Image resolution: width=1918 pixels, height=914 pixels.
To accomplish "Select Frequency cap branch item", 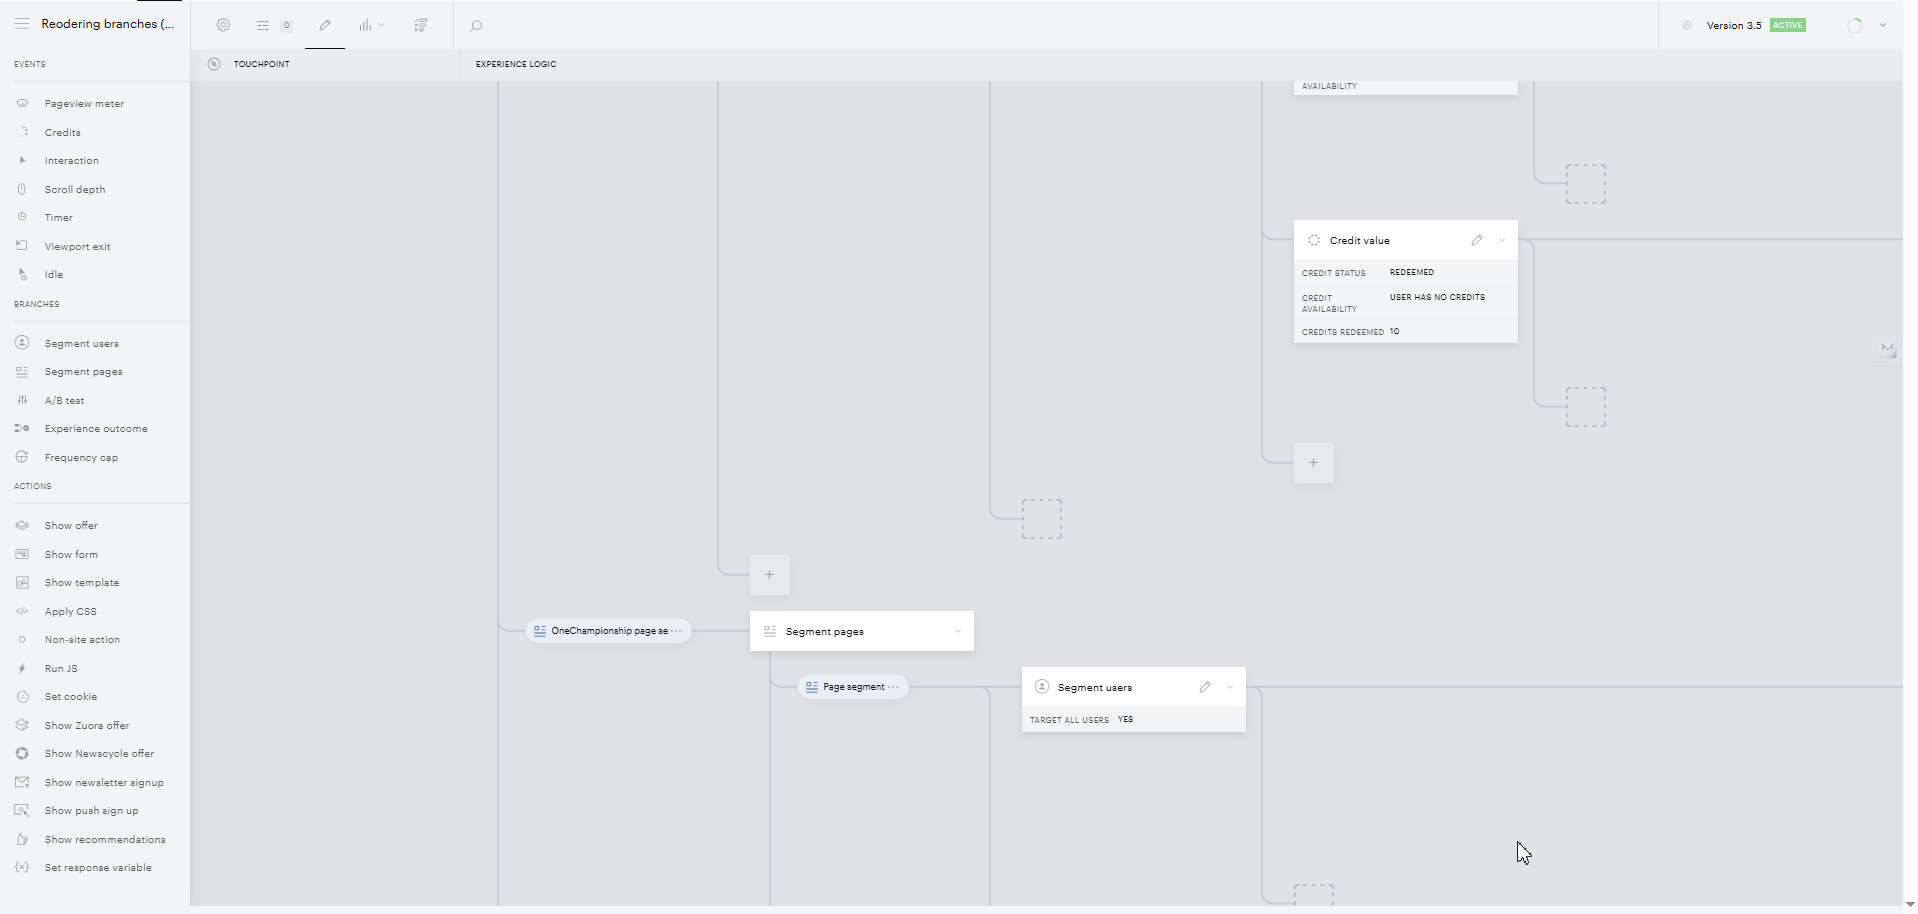I will click(81, 457).
